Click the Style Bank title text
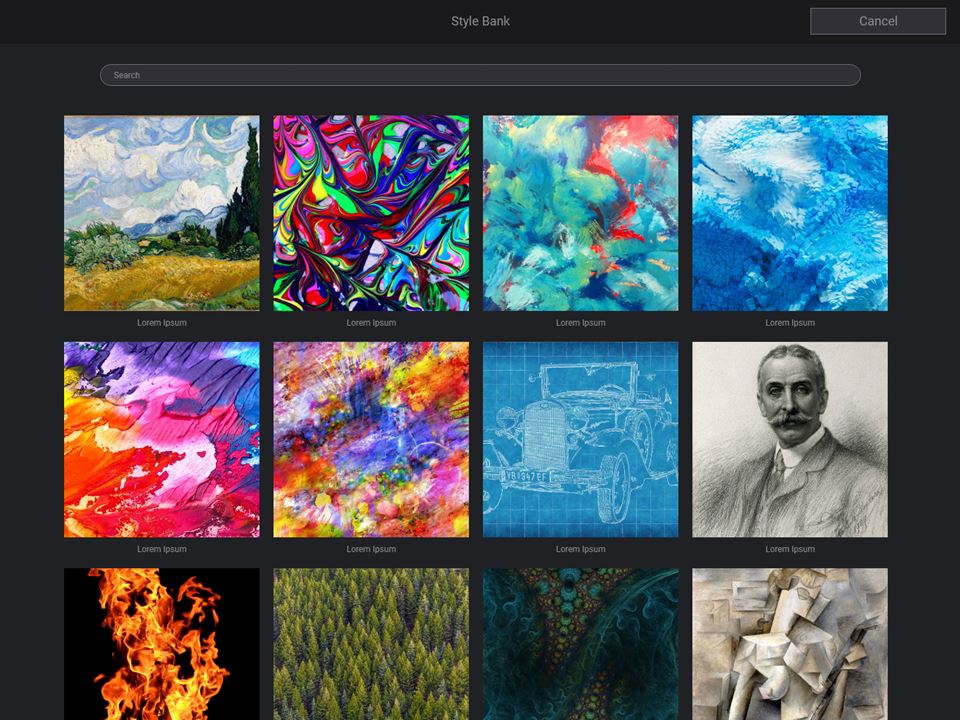 click(481, 21)
